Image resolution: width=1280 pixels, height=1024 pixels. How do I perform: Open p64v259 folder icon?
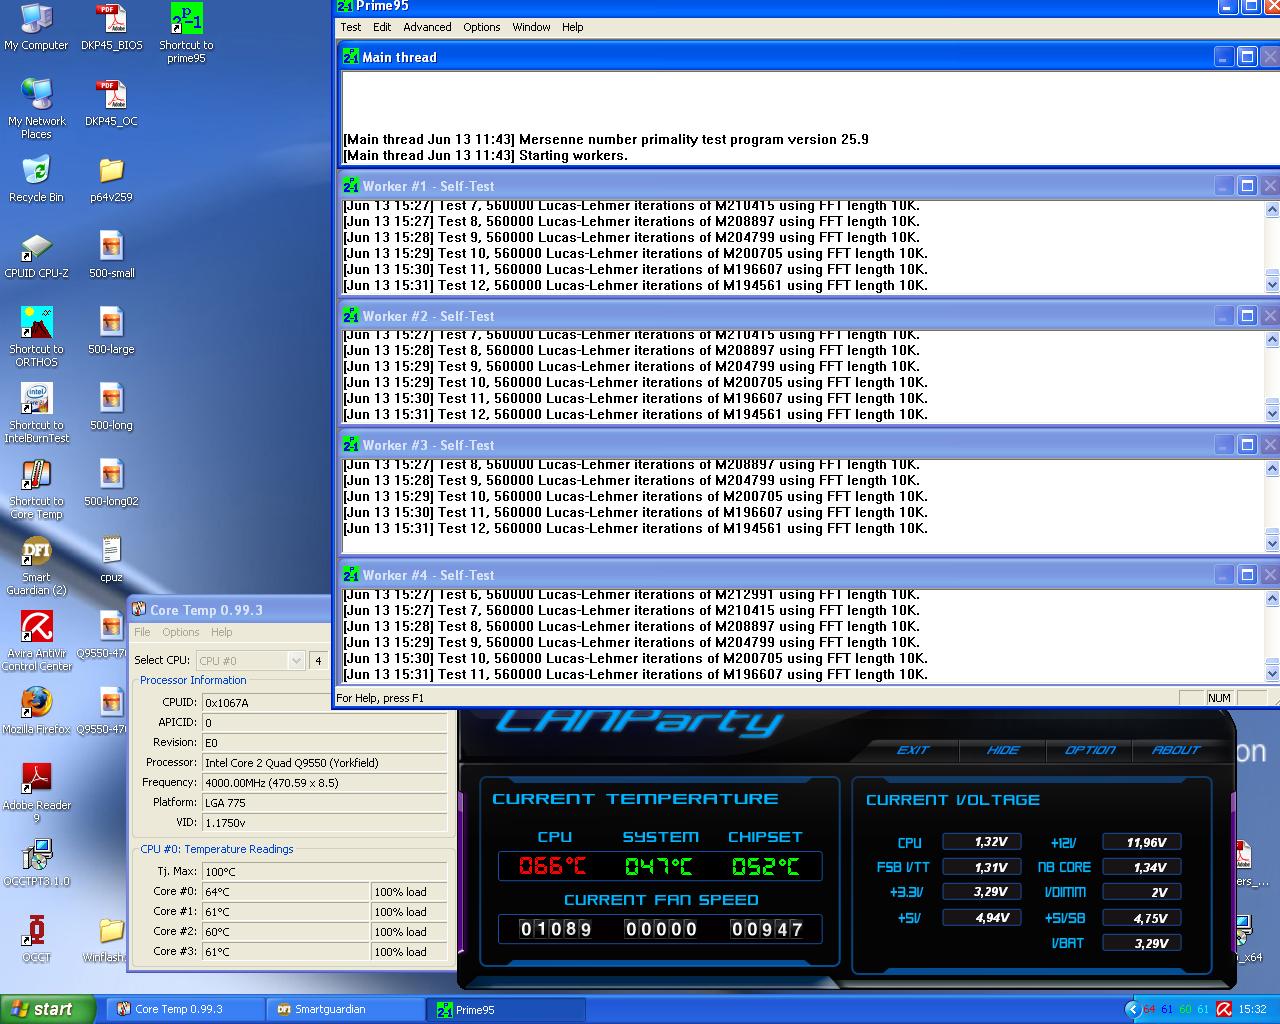click(x=111, y=180)
